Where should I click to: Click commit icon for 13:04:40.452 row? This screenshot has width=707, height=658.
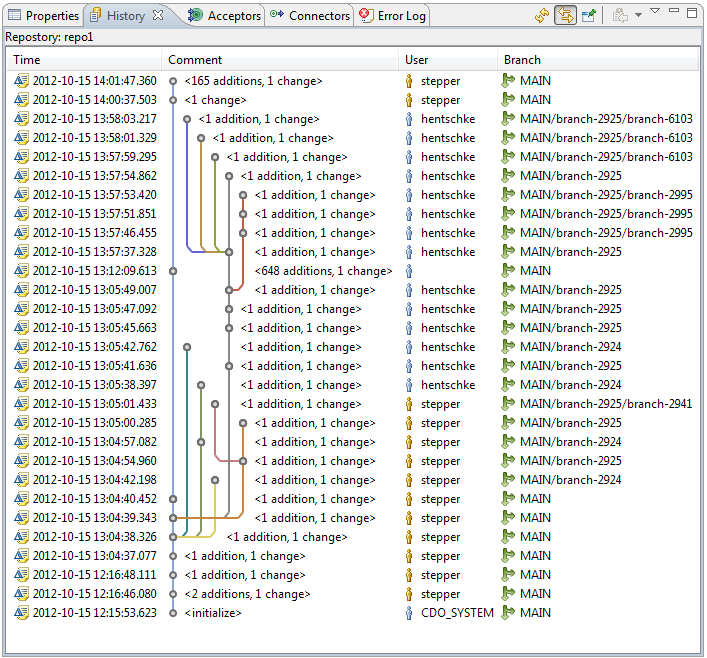tap(22, 499)
